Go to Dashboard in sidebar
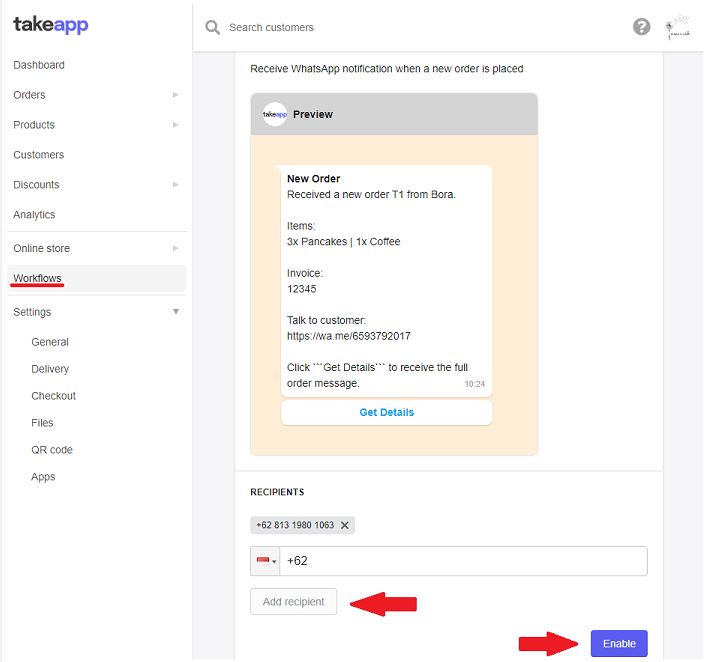This screenshot has width=704, height=662. click(39, 65)
